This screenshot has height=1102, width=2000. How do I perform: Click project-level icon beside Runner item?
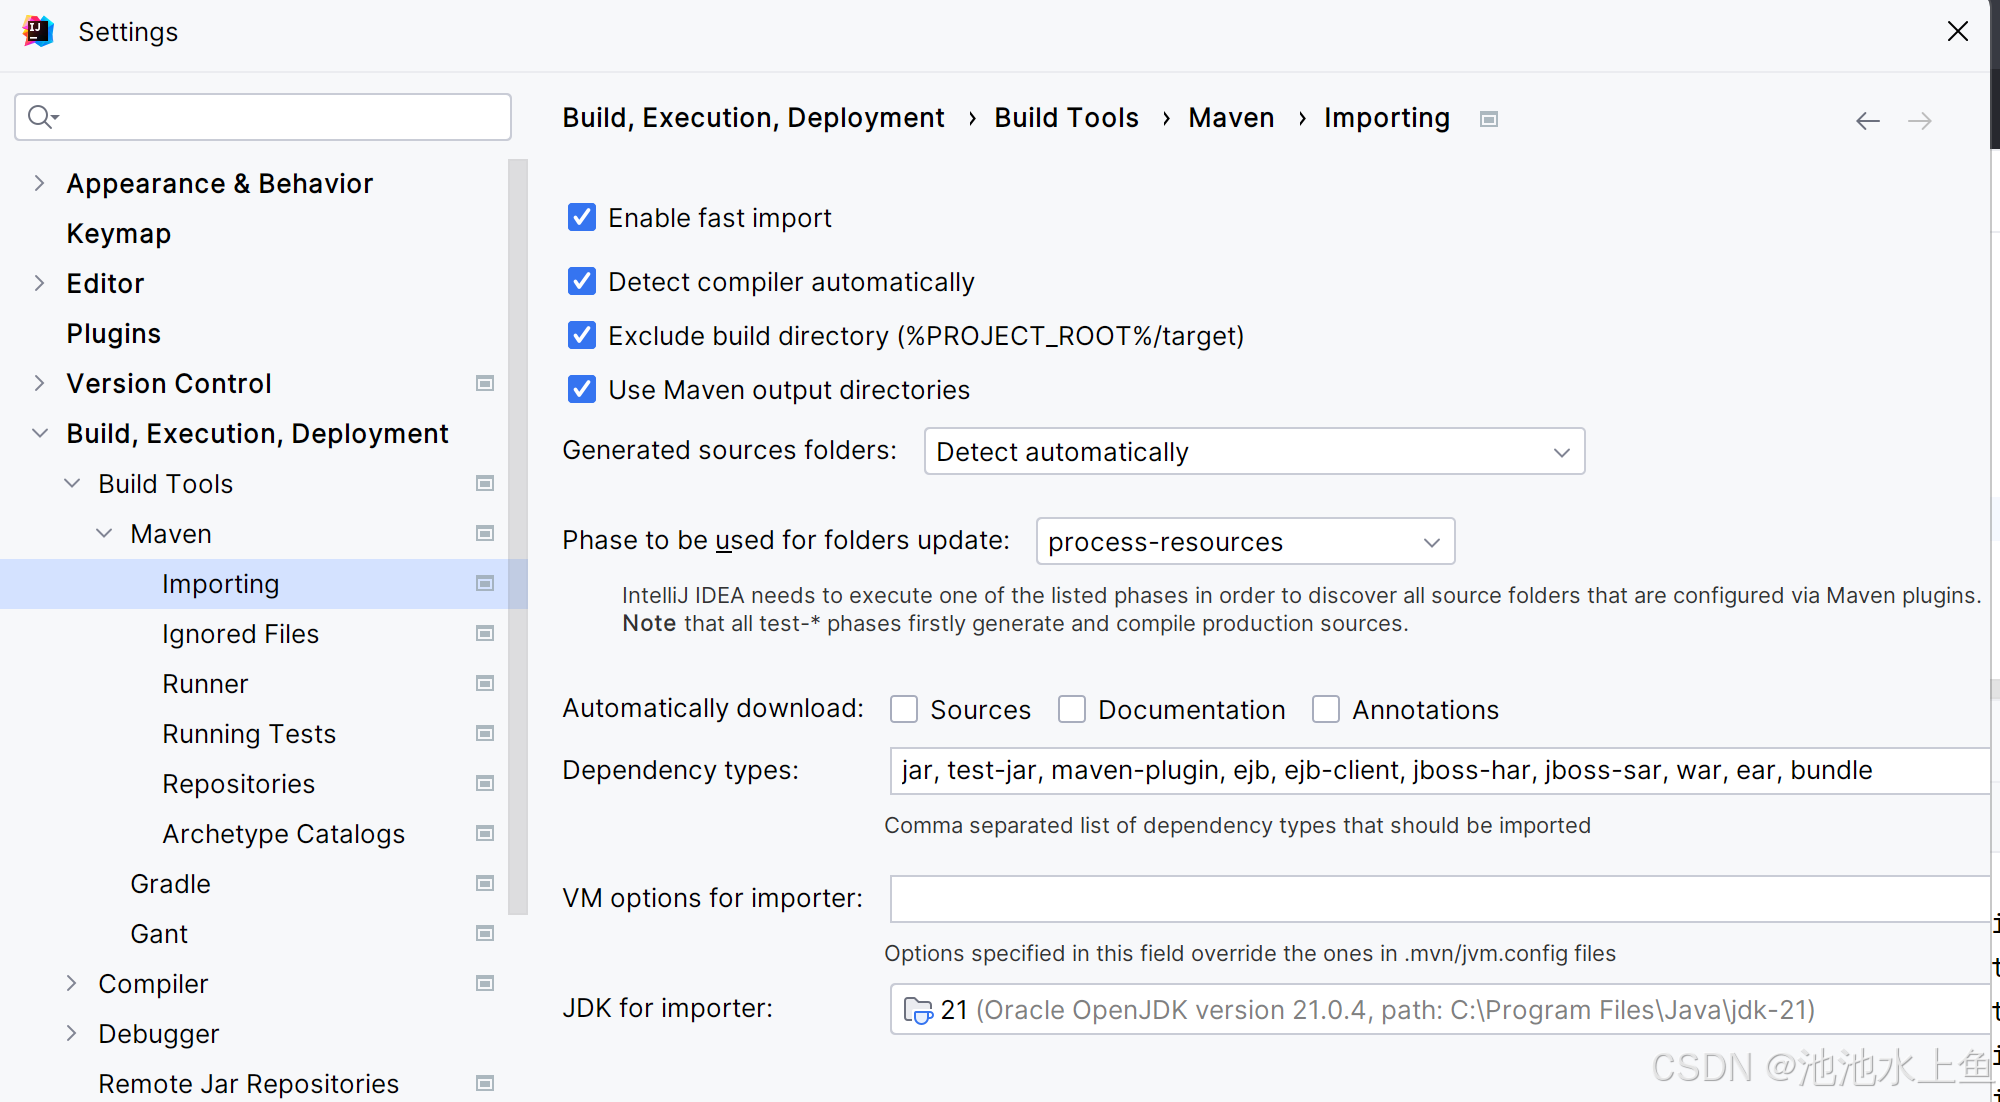pos(485,683)
